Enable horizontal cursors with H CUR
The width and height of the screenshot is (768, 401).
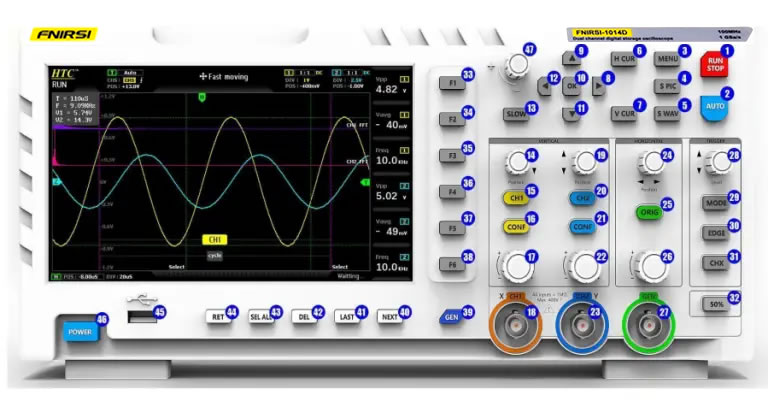click(x=624, y=59)
